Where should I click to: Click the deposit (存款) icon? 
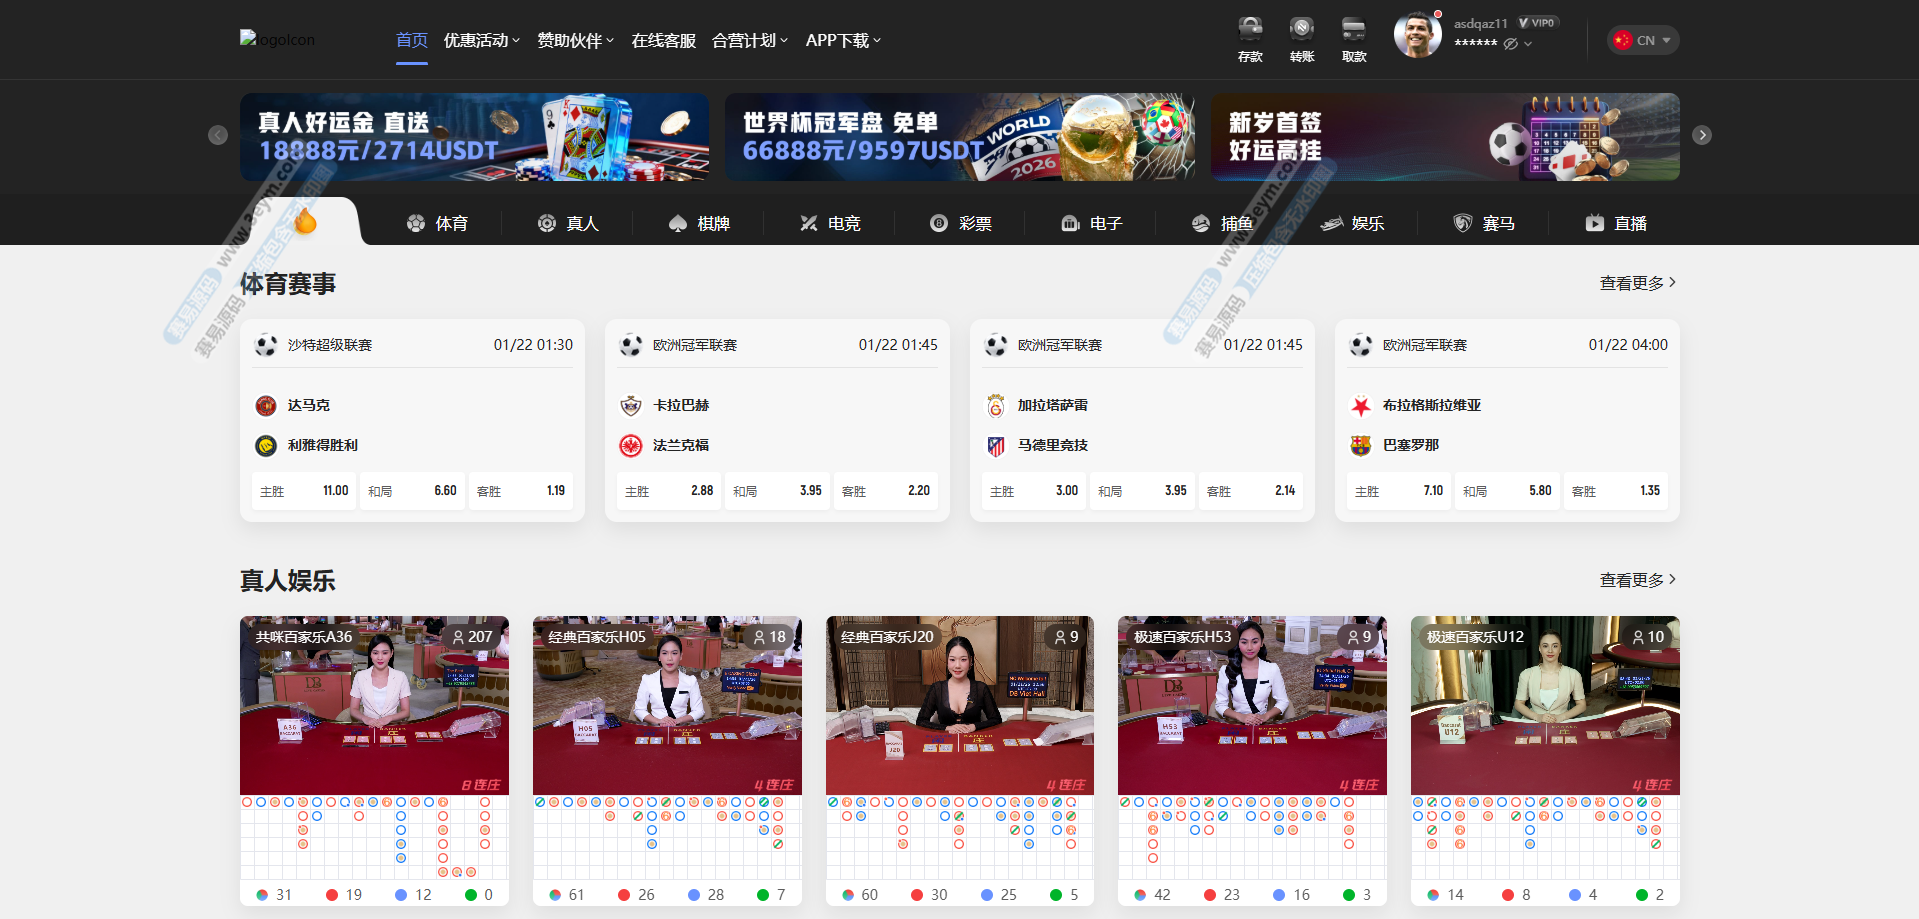pos(1250,38)
